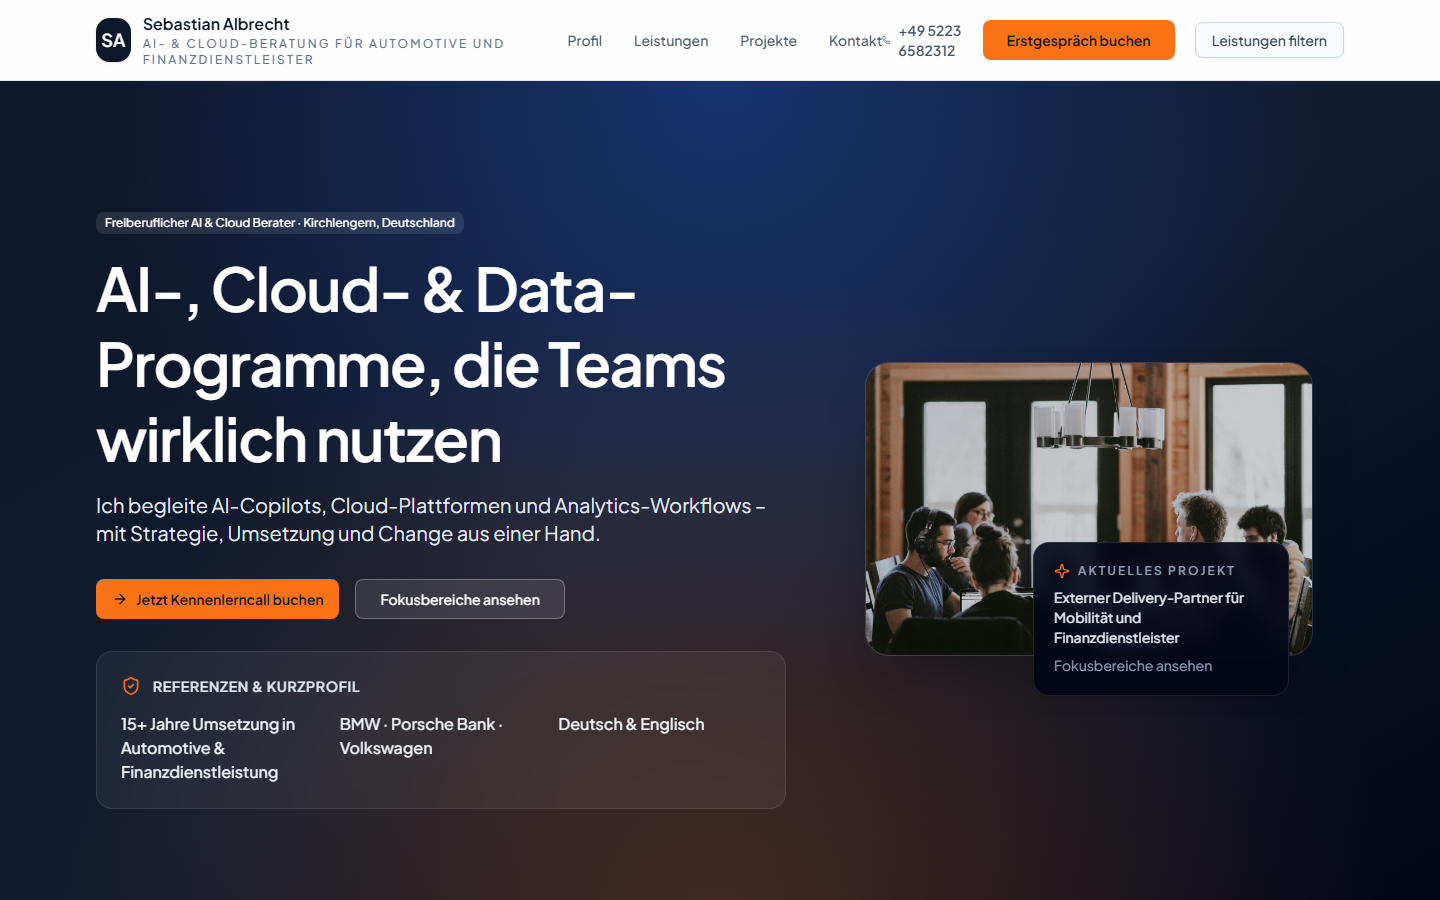Open the Profil menu item
Screen dimensions: 1440x900
[x=584, y=41]
